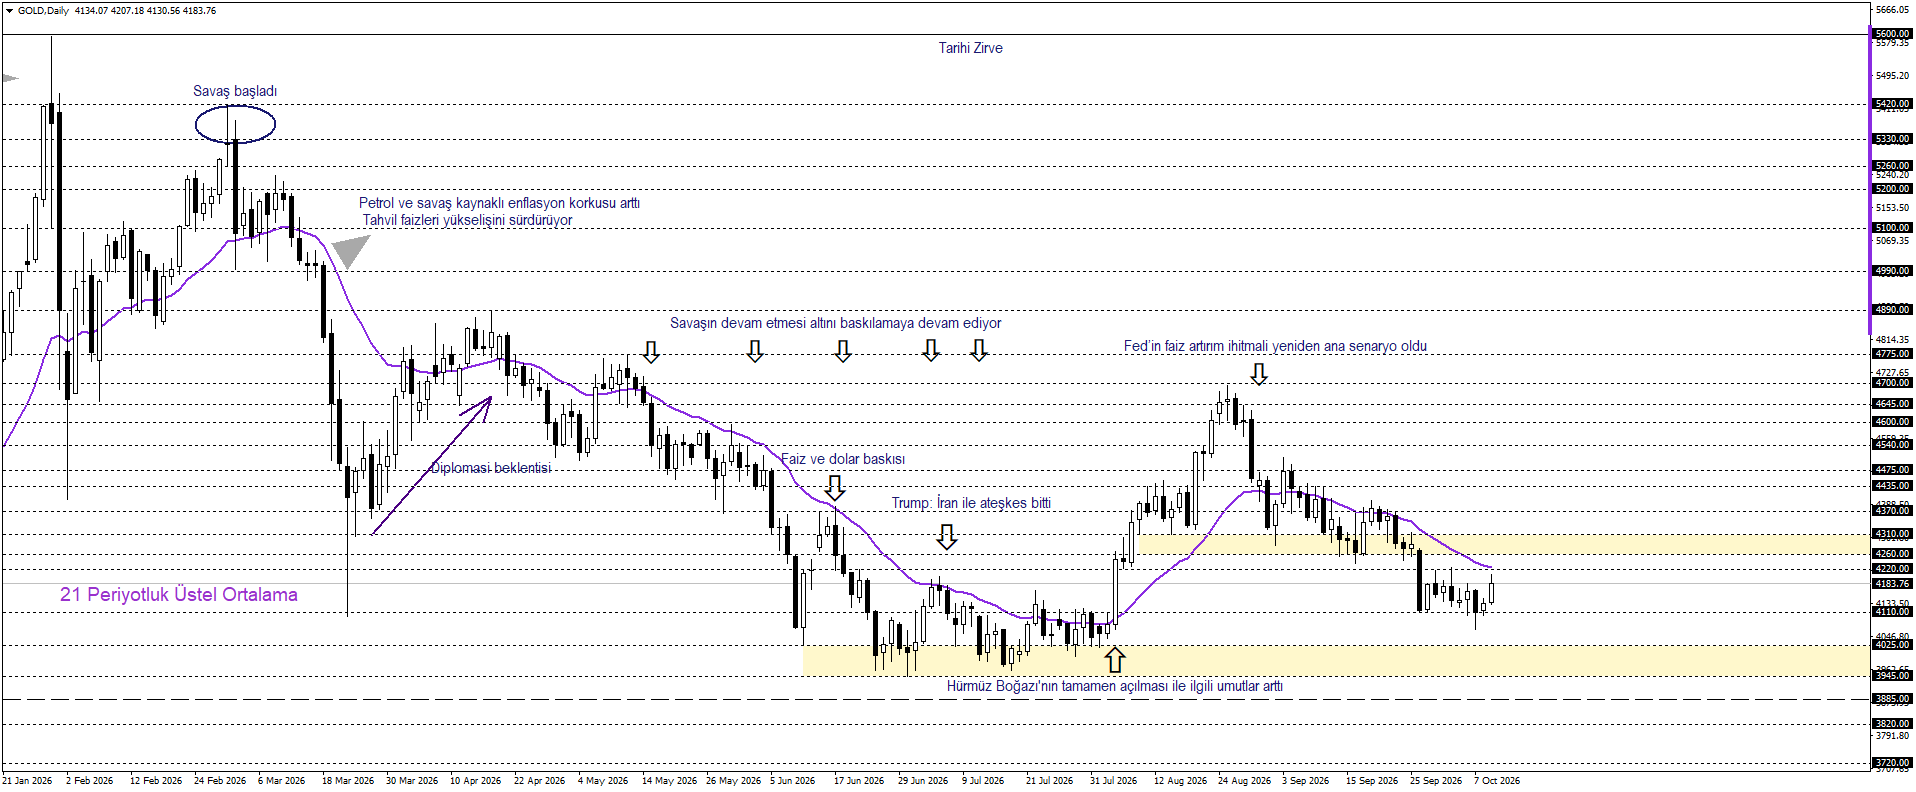The image size is (1916, 792).
Task: Click the 4475.00 price level tag
Action: pos(1892,470)
